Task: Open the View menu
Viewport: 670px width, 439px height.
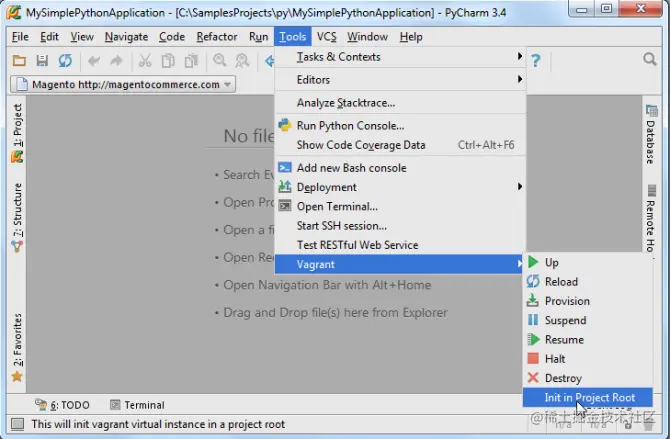Action: coord(82,37)
